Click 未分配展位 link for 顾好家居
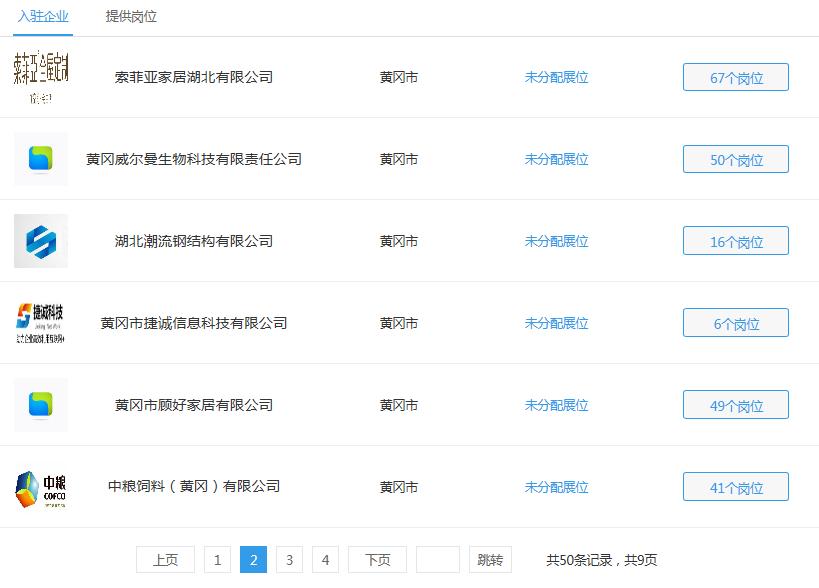819x588 pixels. point(556,405)
